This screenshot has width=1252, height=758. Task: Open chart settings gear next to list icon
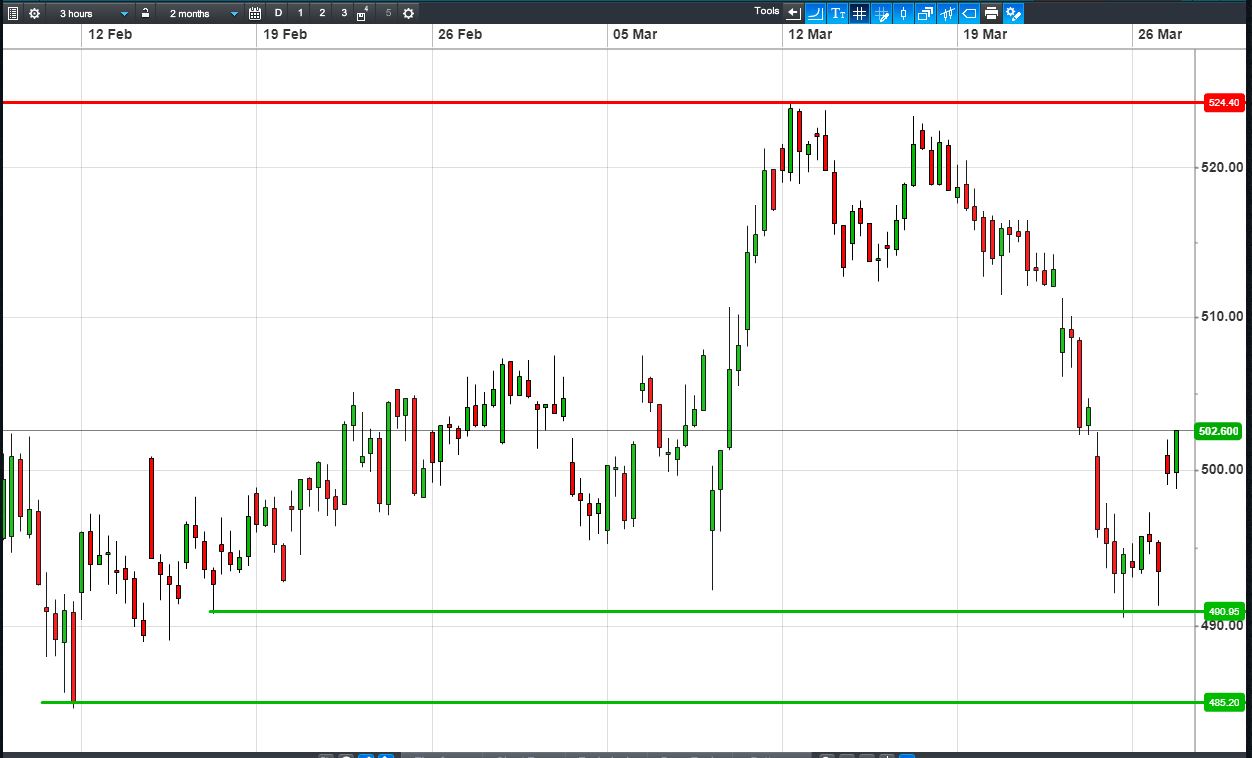(x=35, y=13)
